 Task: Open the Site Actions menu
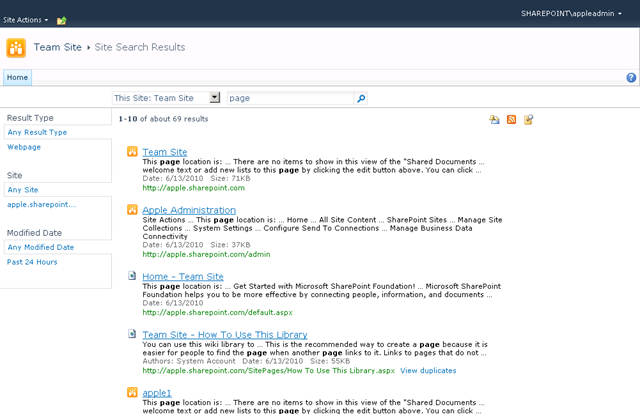point(25,20)
